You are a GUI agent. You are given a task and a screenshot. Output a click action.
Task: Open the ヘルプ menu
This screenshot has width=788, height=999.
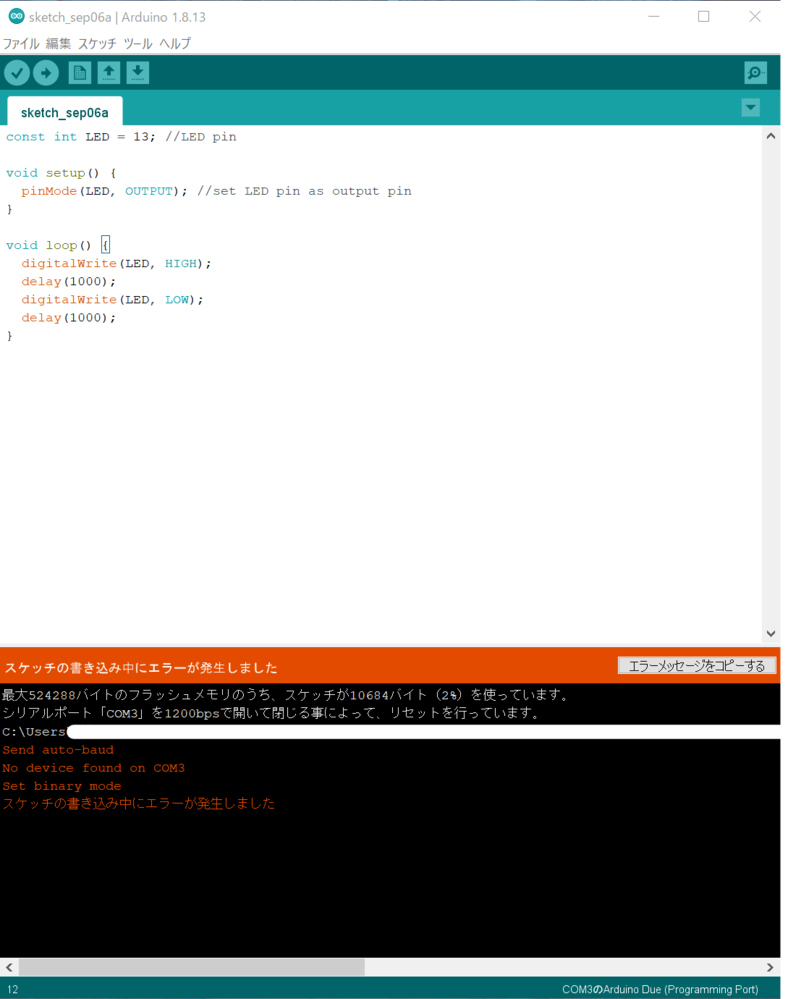pos(175,44)
